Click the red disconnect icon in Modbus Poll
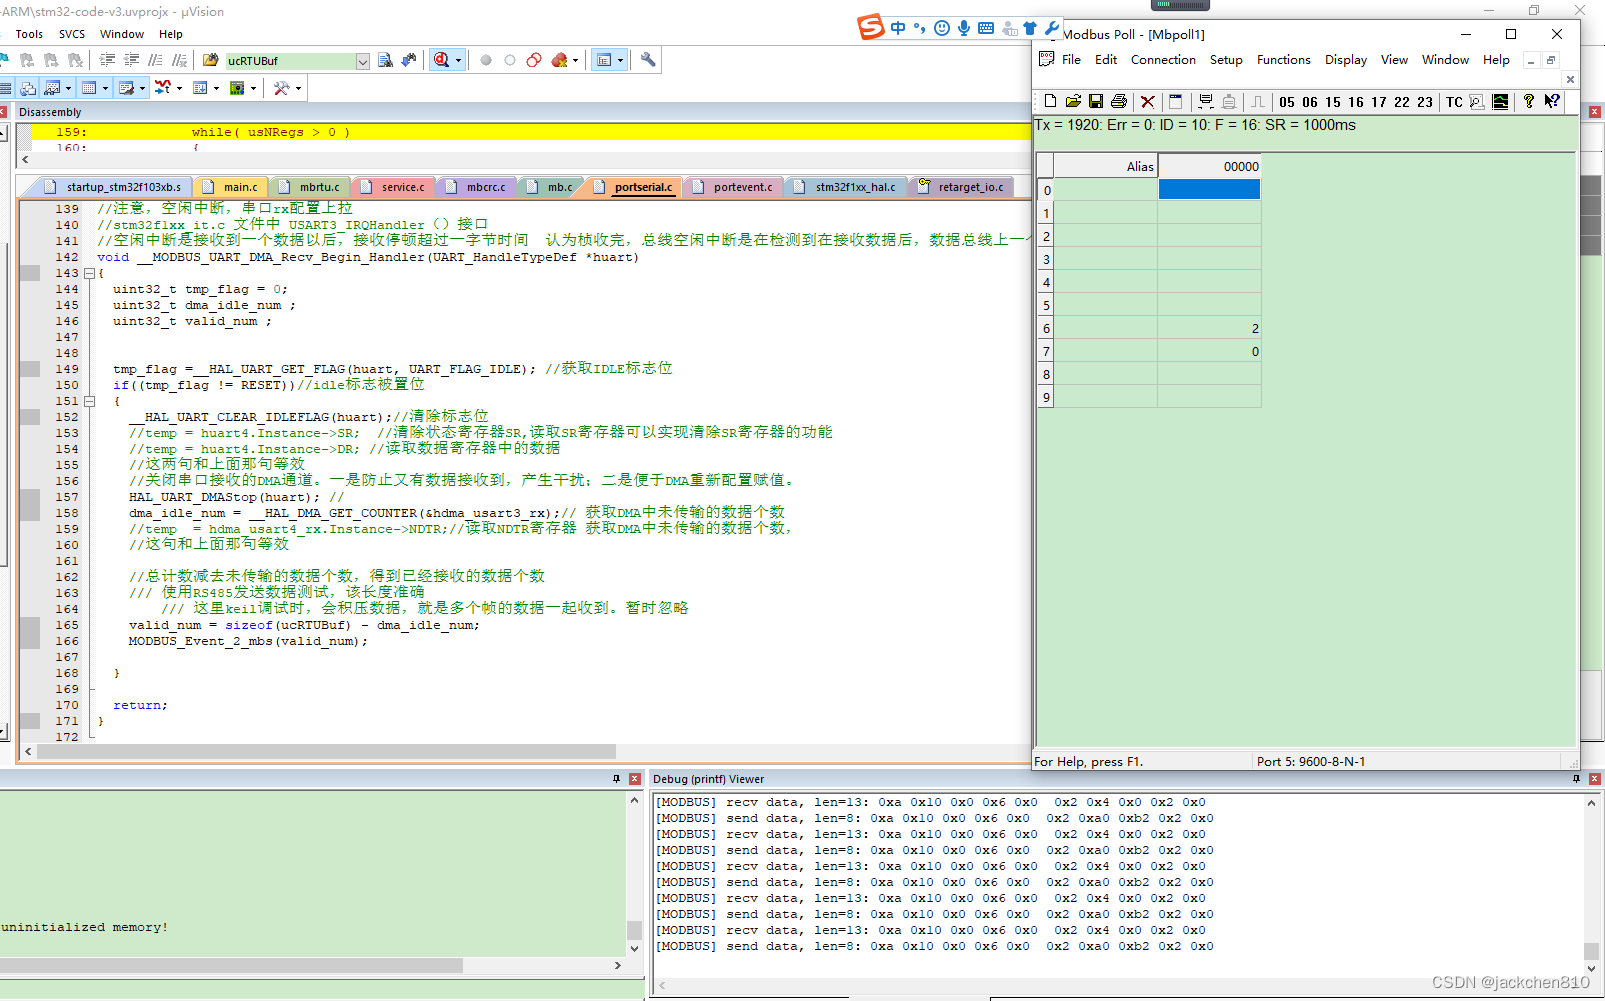Viewport: 1605px width, 1001px height. point(1147,101)
